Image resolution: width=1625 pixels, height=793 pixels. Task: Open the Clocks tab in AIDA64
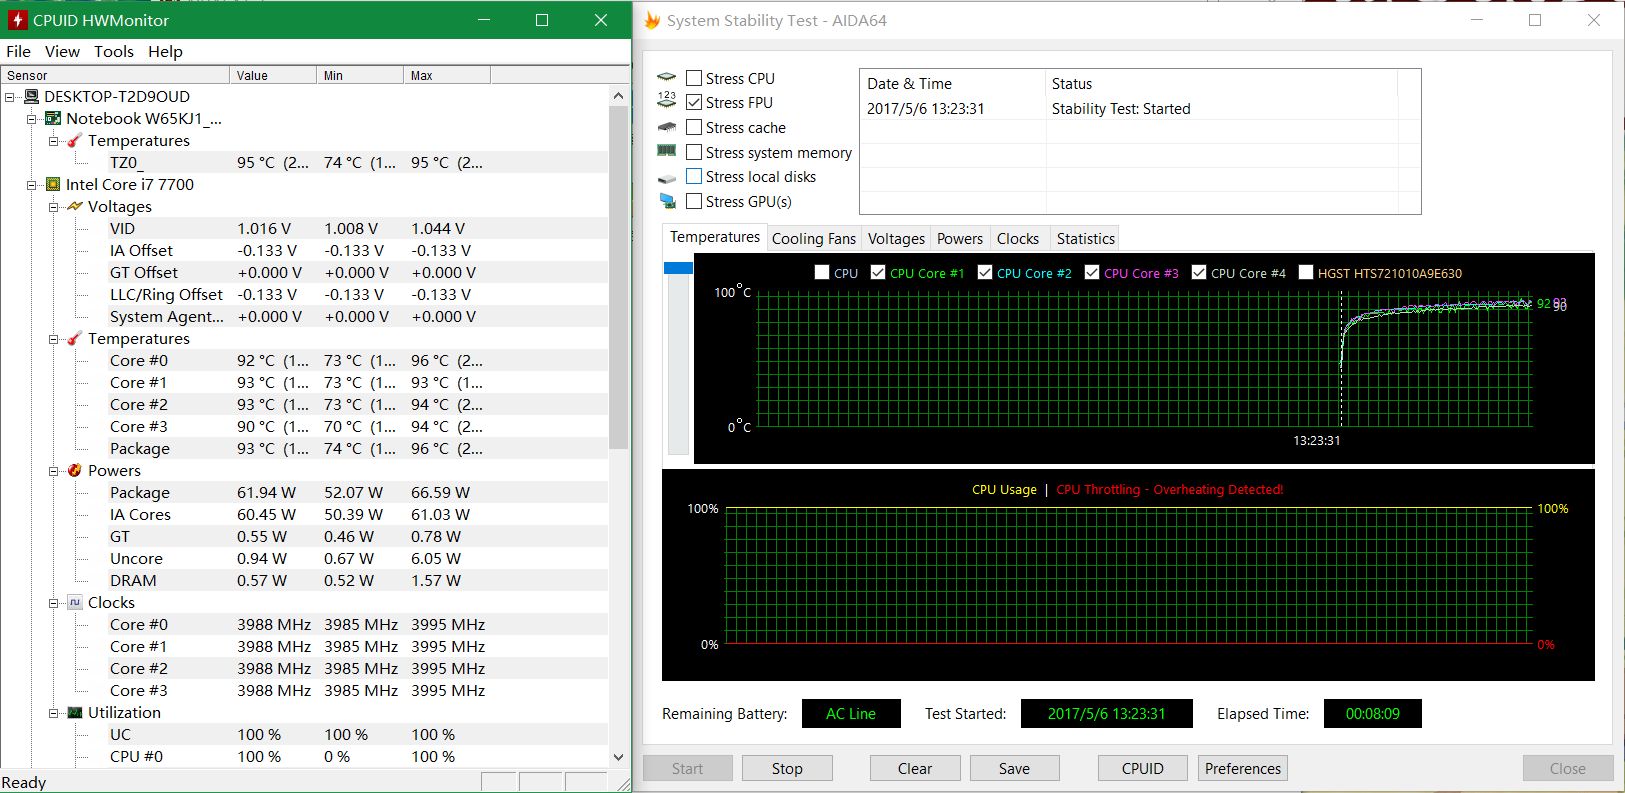click(x=1018, y=239)
